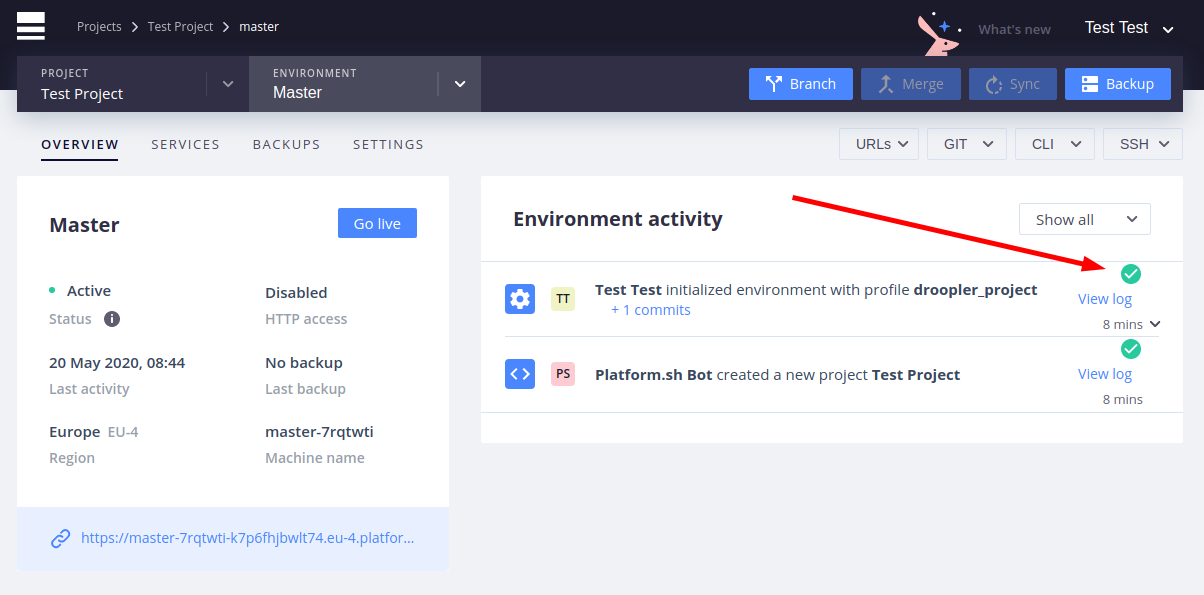Open the SSH dropdown

[1143, 144]
